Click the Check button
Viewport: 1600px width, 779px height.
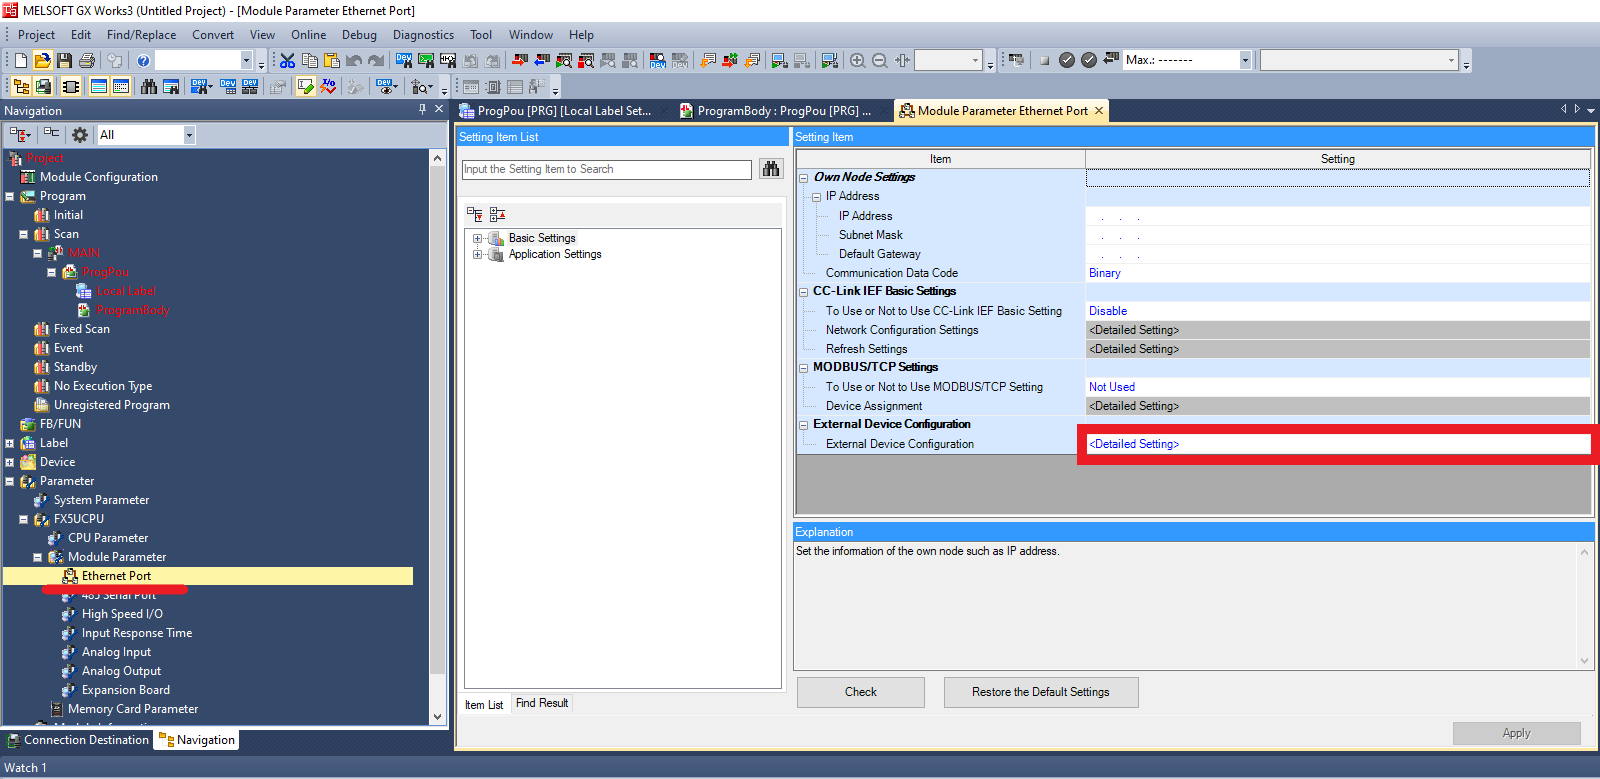(x=861, y=692)
